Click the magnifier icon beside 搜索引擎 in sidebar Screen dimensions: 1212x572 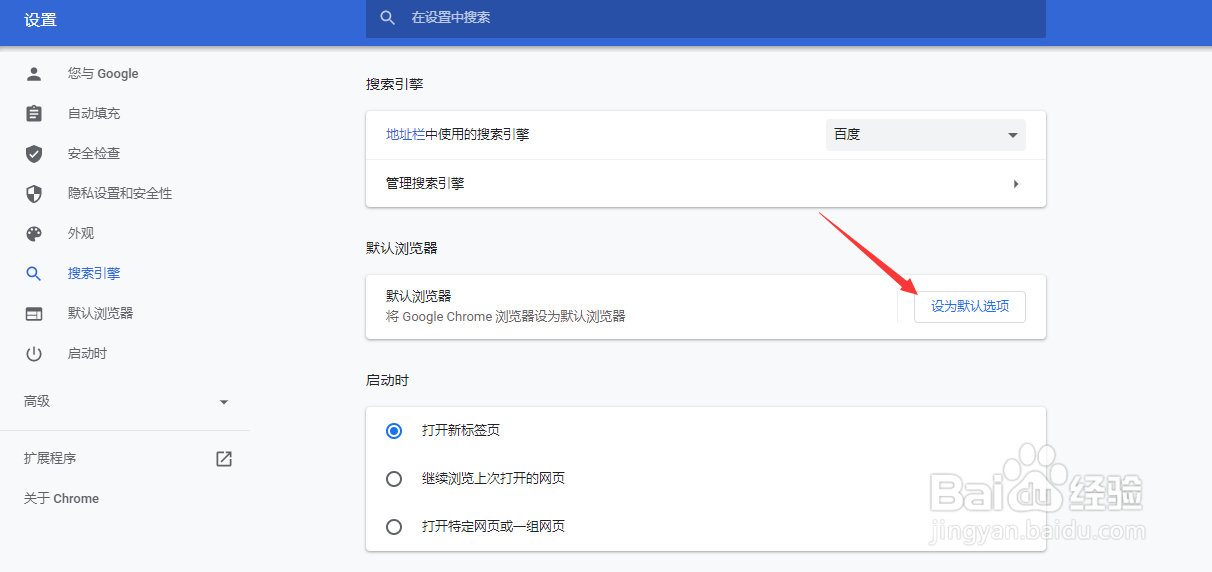pos(34,273)
